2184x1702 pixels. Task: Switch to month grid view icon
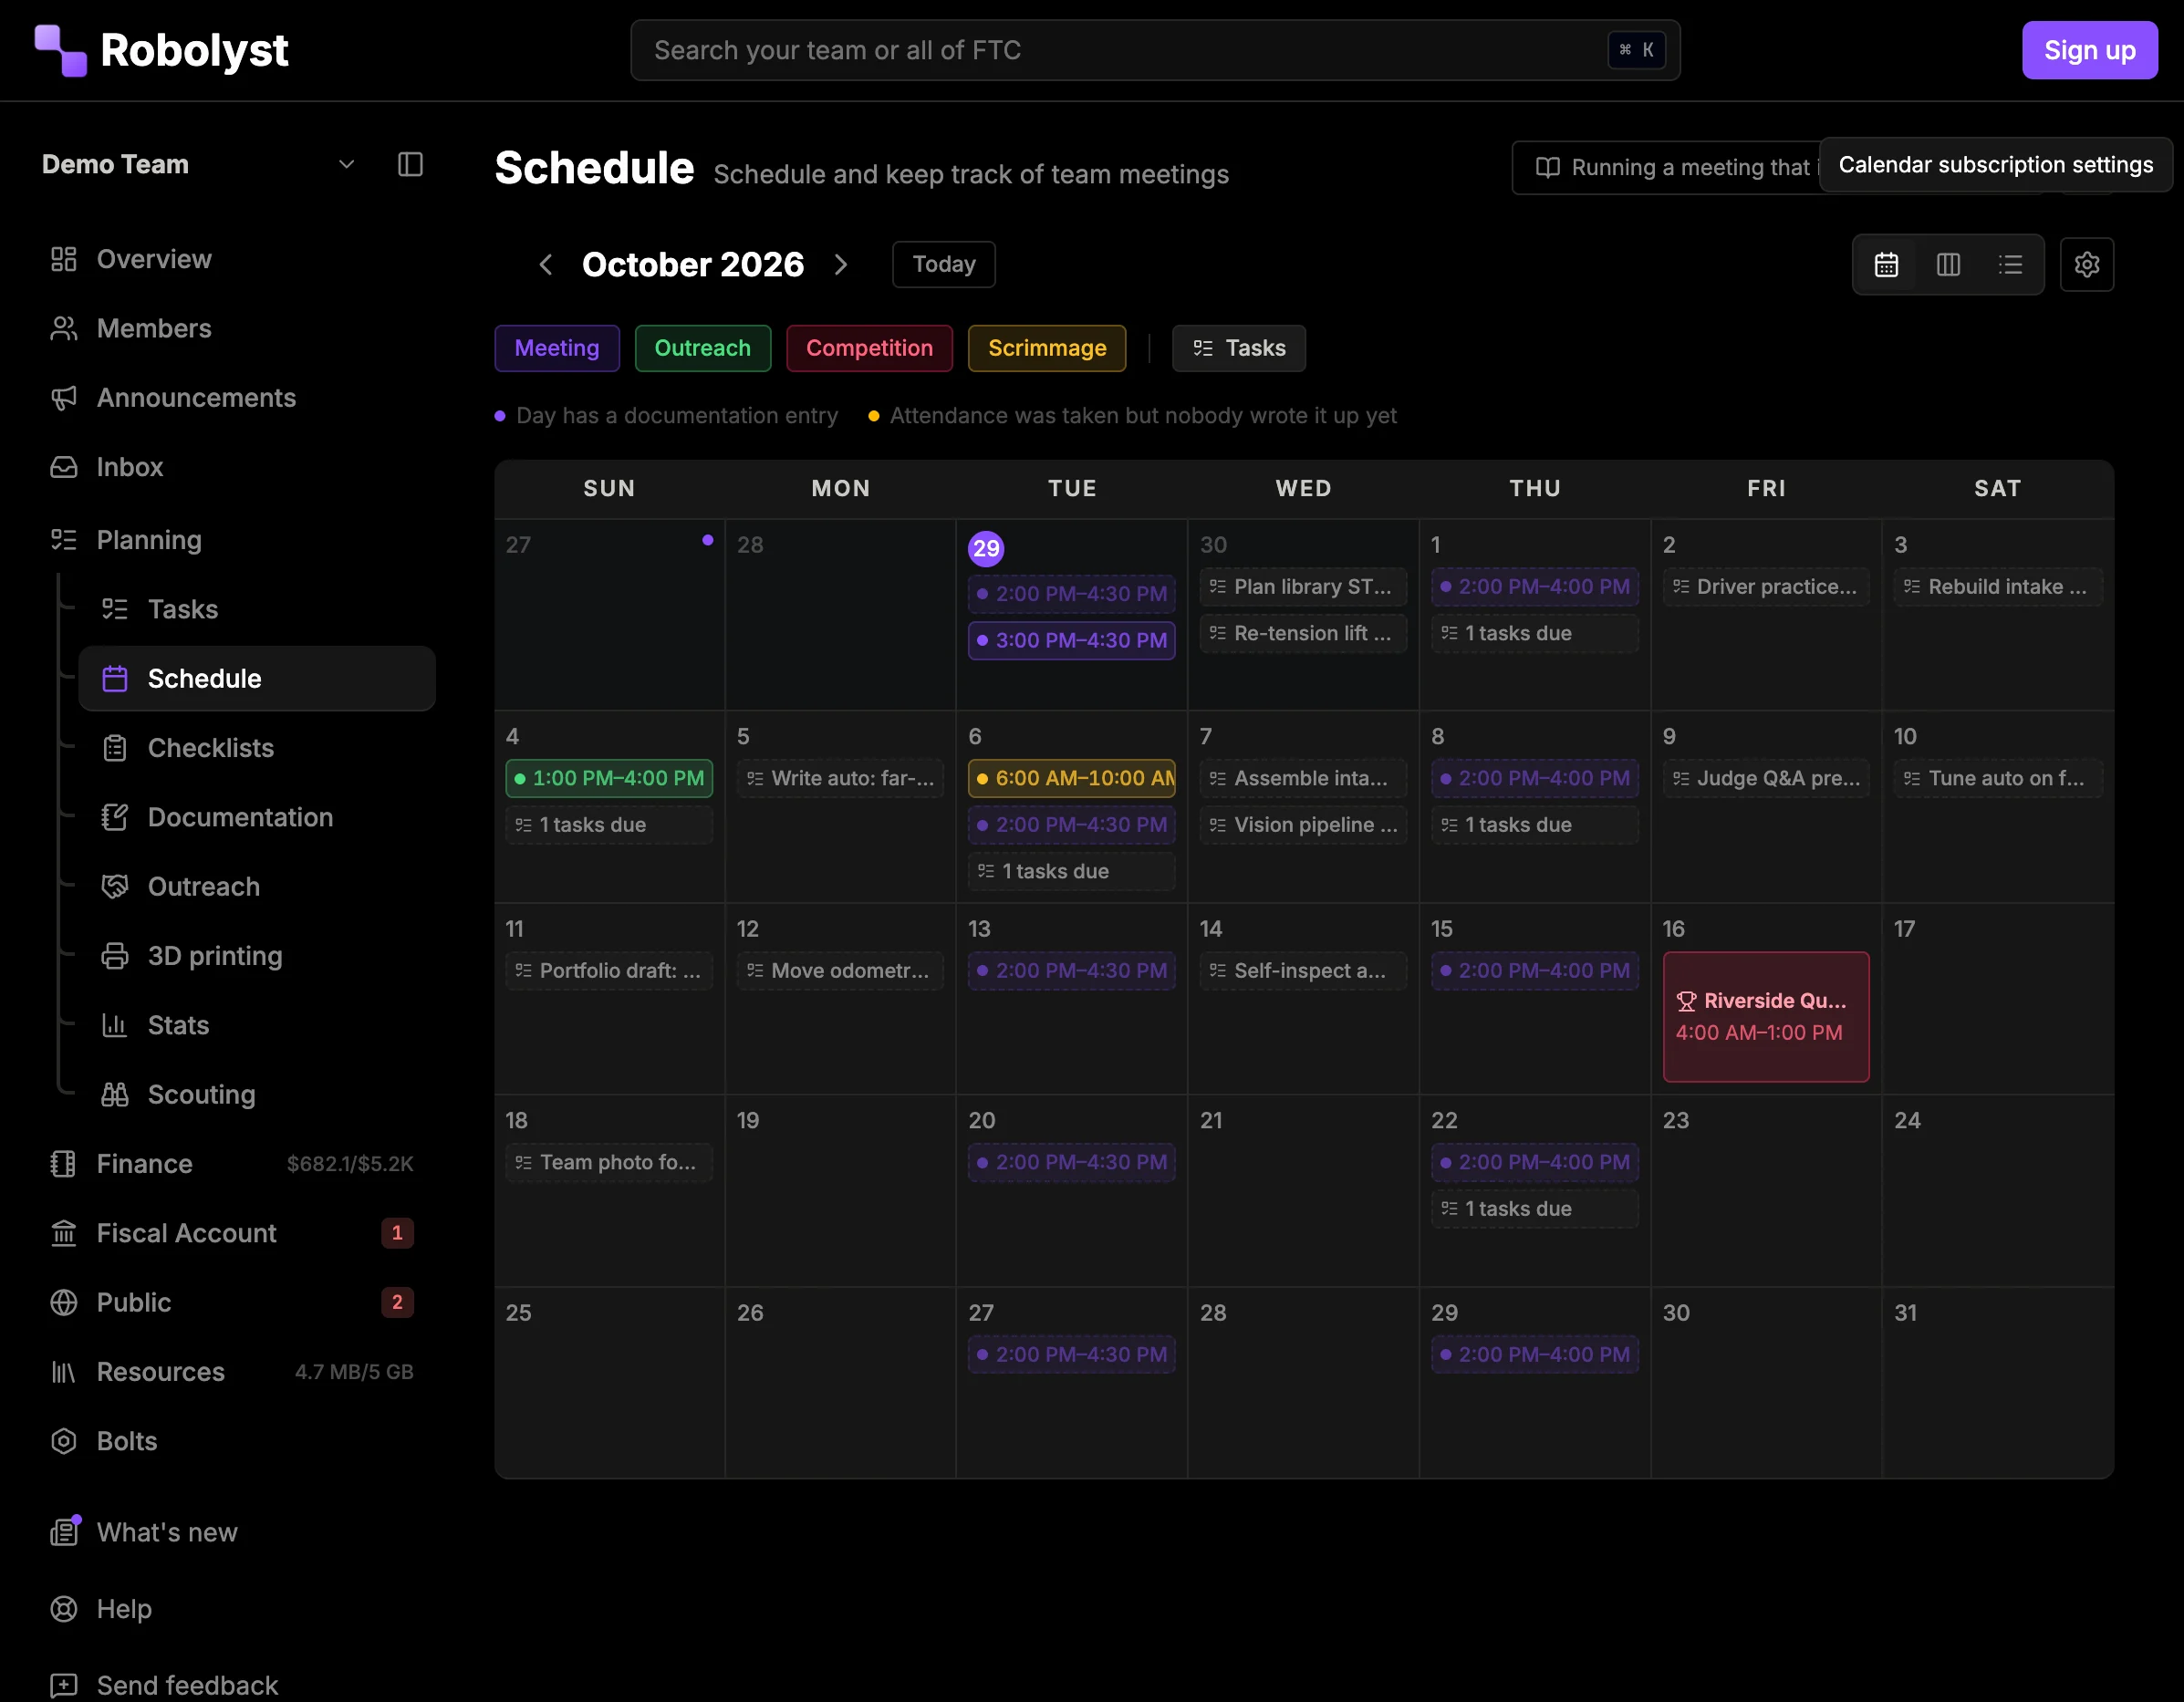click(x=1886, y=265)
